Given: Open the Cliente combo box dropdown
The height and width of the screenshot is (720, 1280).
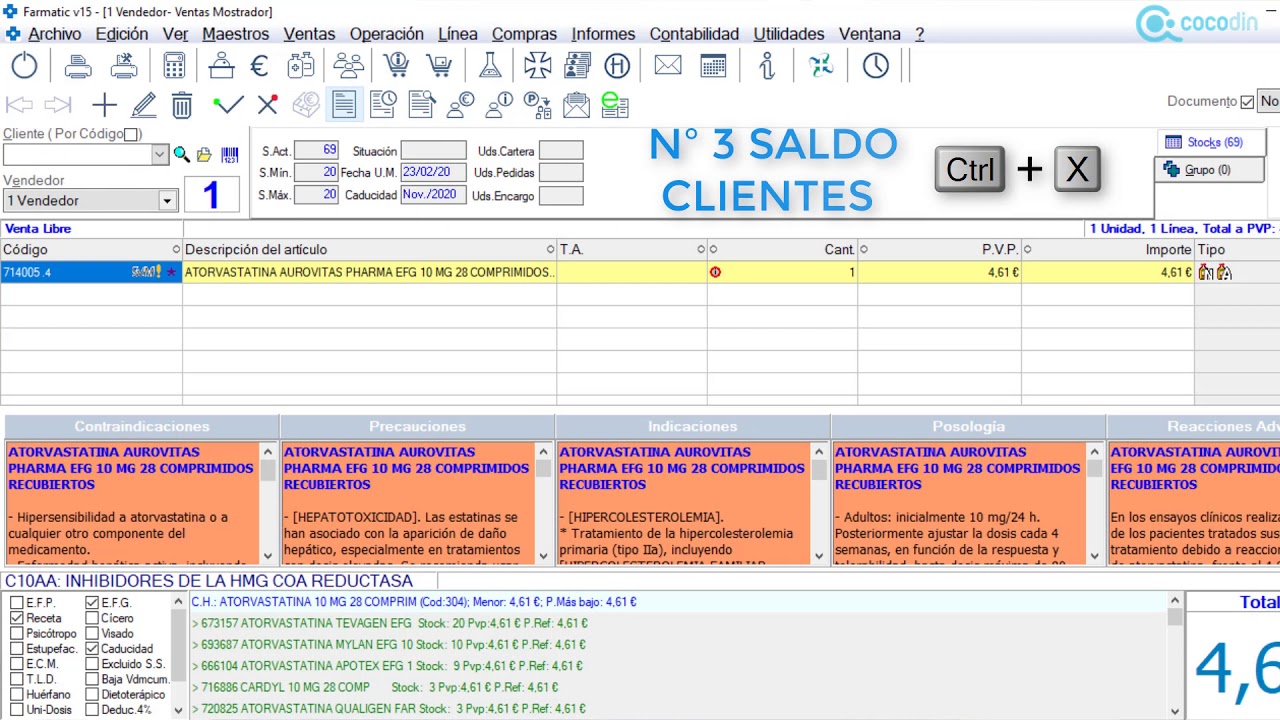Looking at the screenshot, I should coord(159,155).
